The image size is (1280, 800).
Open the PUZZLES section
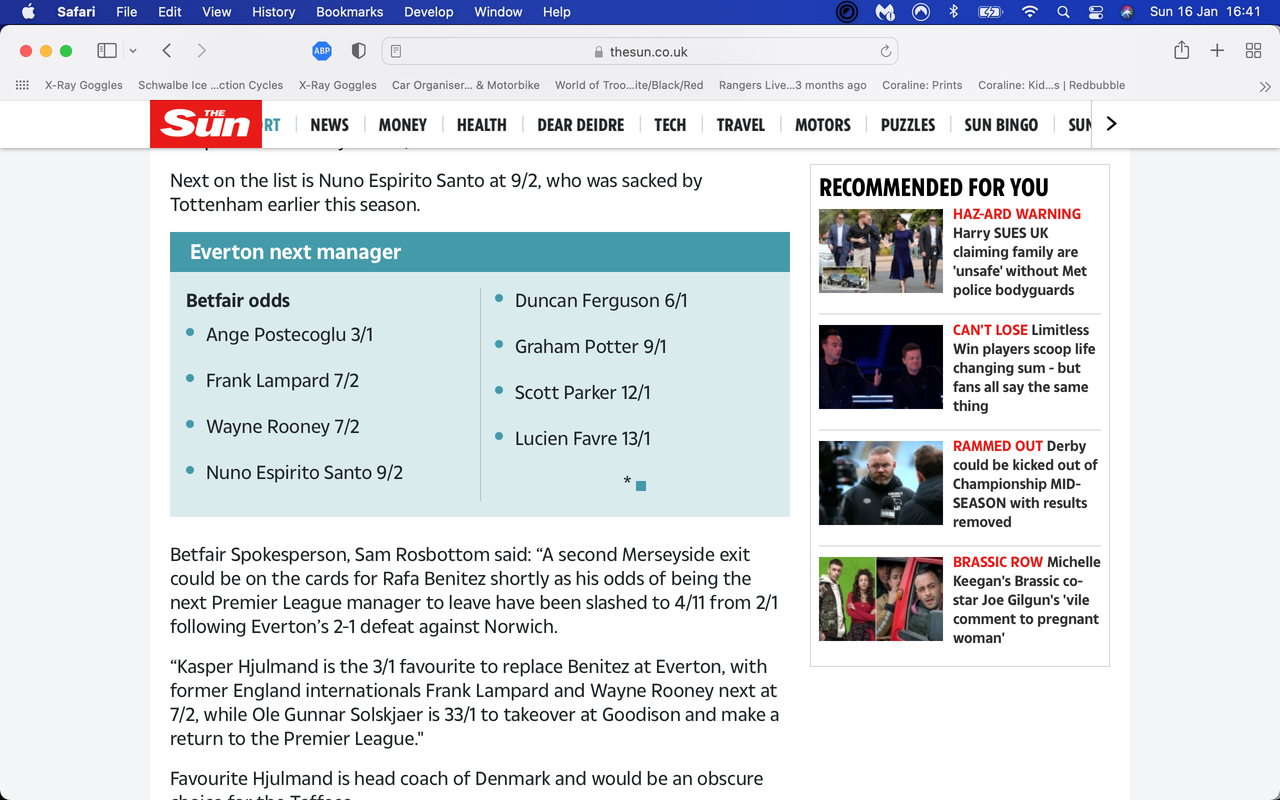tap(908, 125)
